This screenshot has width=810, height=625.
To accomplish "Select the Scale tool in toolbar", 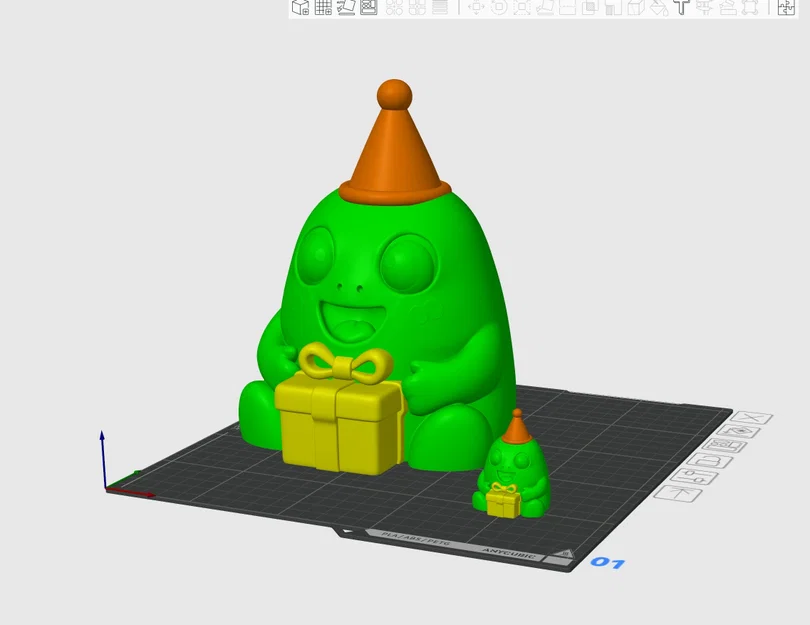I will 522,7.
